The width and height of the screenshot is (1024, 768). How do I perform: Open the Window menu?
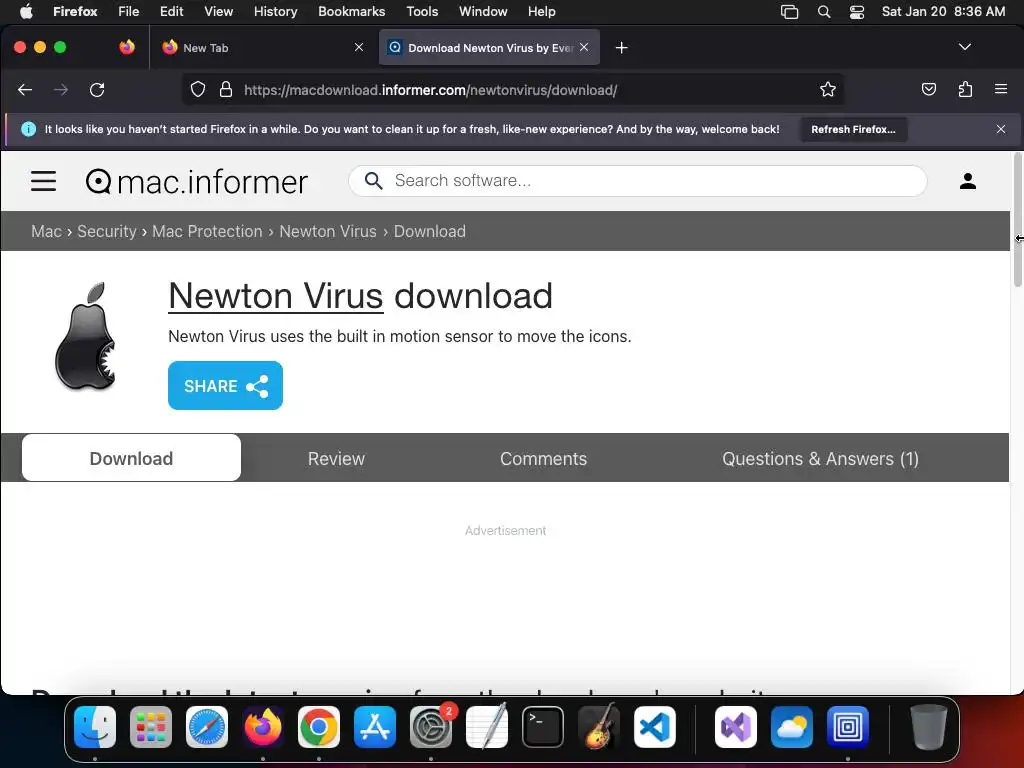click(483, 12)
